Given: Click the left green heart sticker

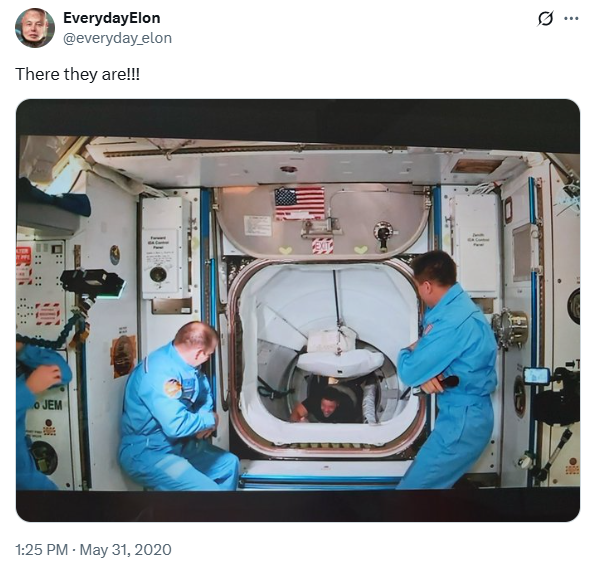Looking at the screenshot, I should 285,250.
